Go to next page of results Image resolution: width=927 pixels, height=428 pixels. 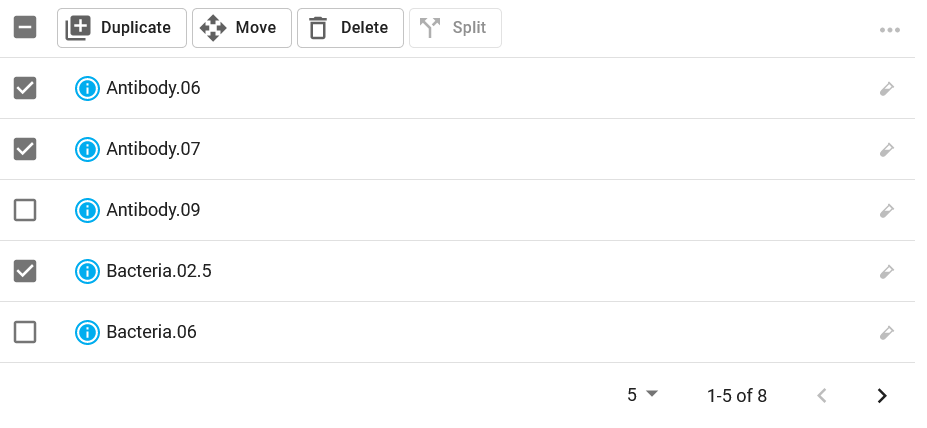click(882, 395)
